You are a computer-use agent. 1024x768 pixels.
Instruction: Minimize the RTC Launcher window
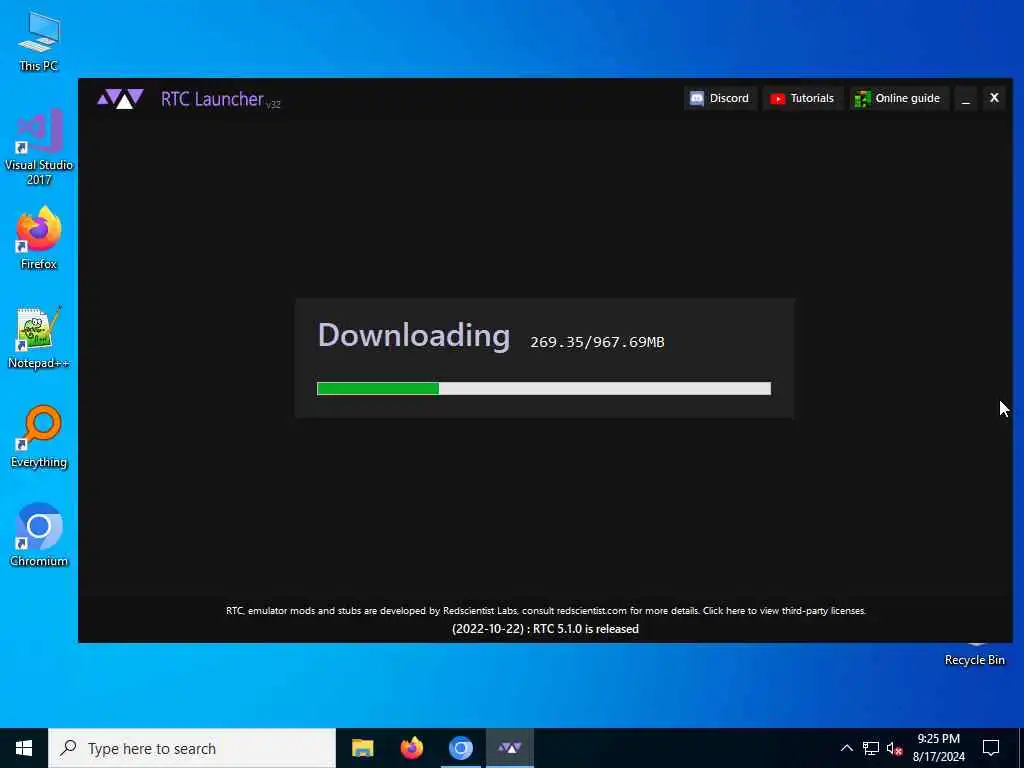965,98
